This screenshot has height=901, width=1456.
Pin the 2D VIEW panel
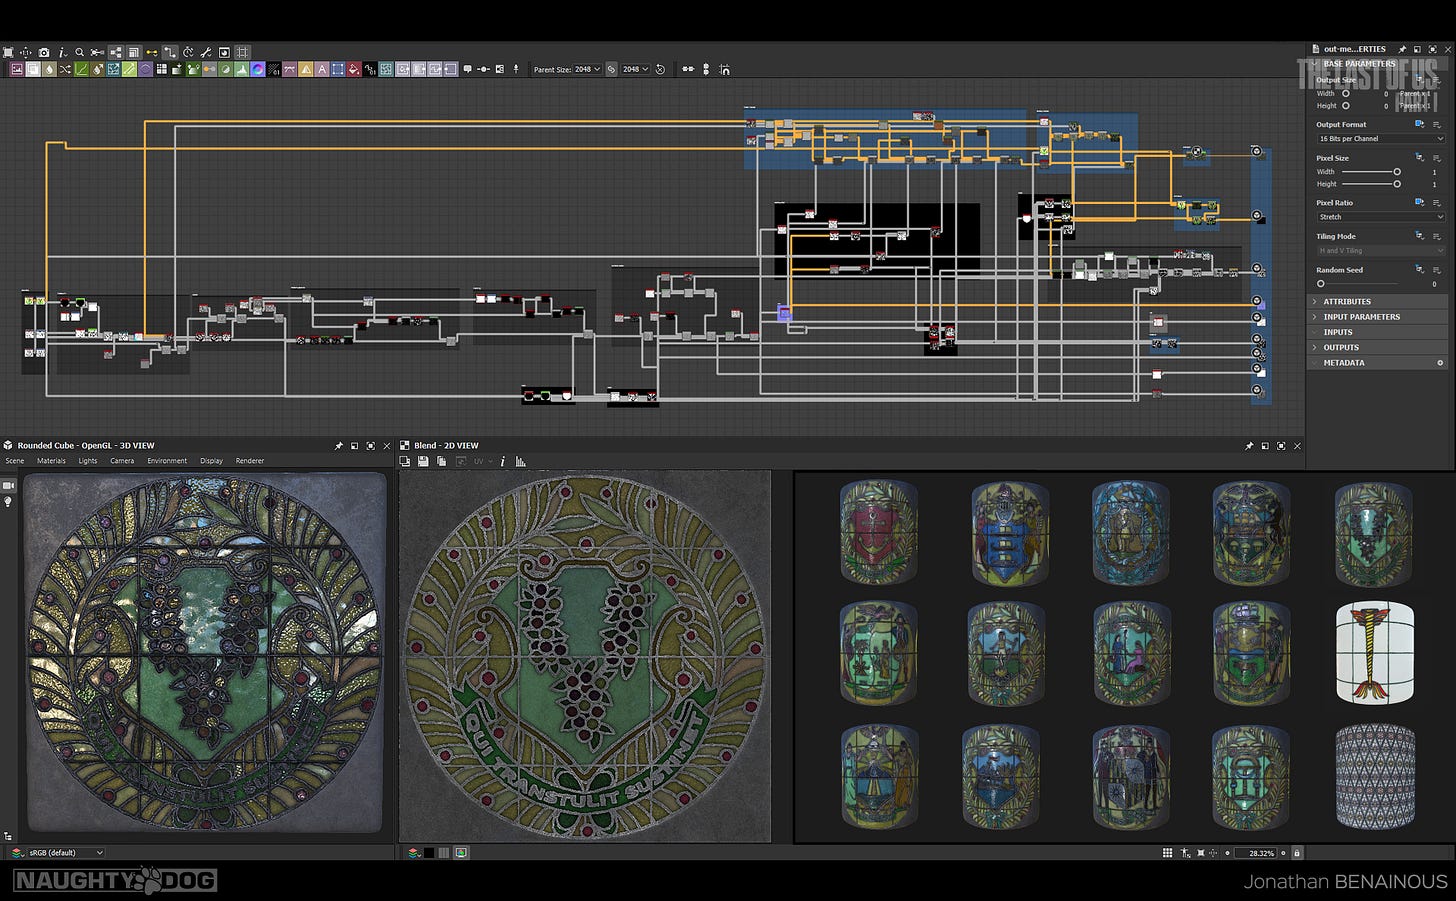(1249, 446)
